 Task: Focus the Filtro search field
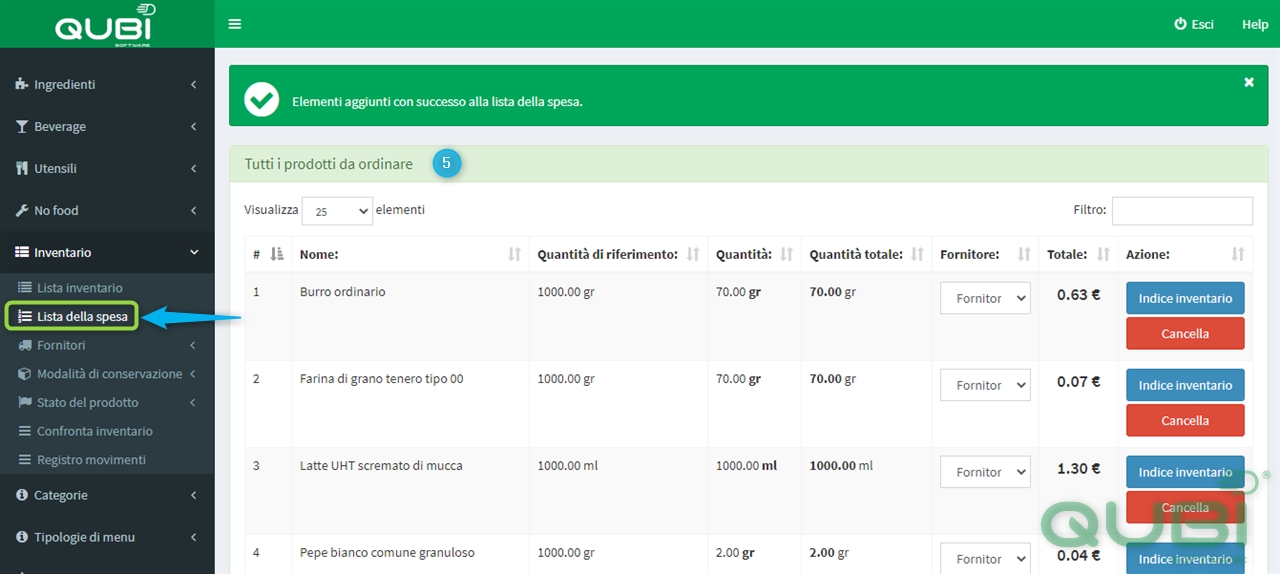click(x=1182, y=211)
